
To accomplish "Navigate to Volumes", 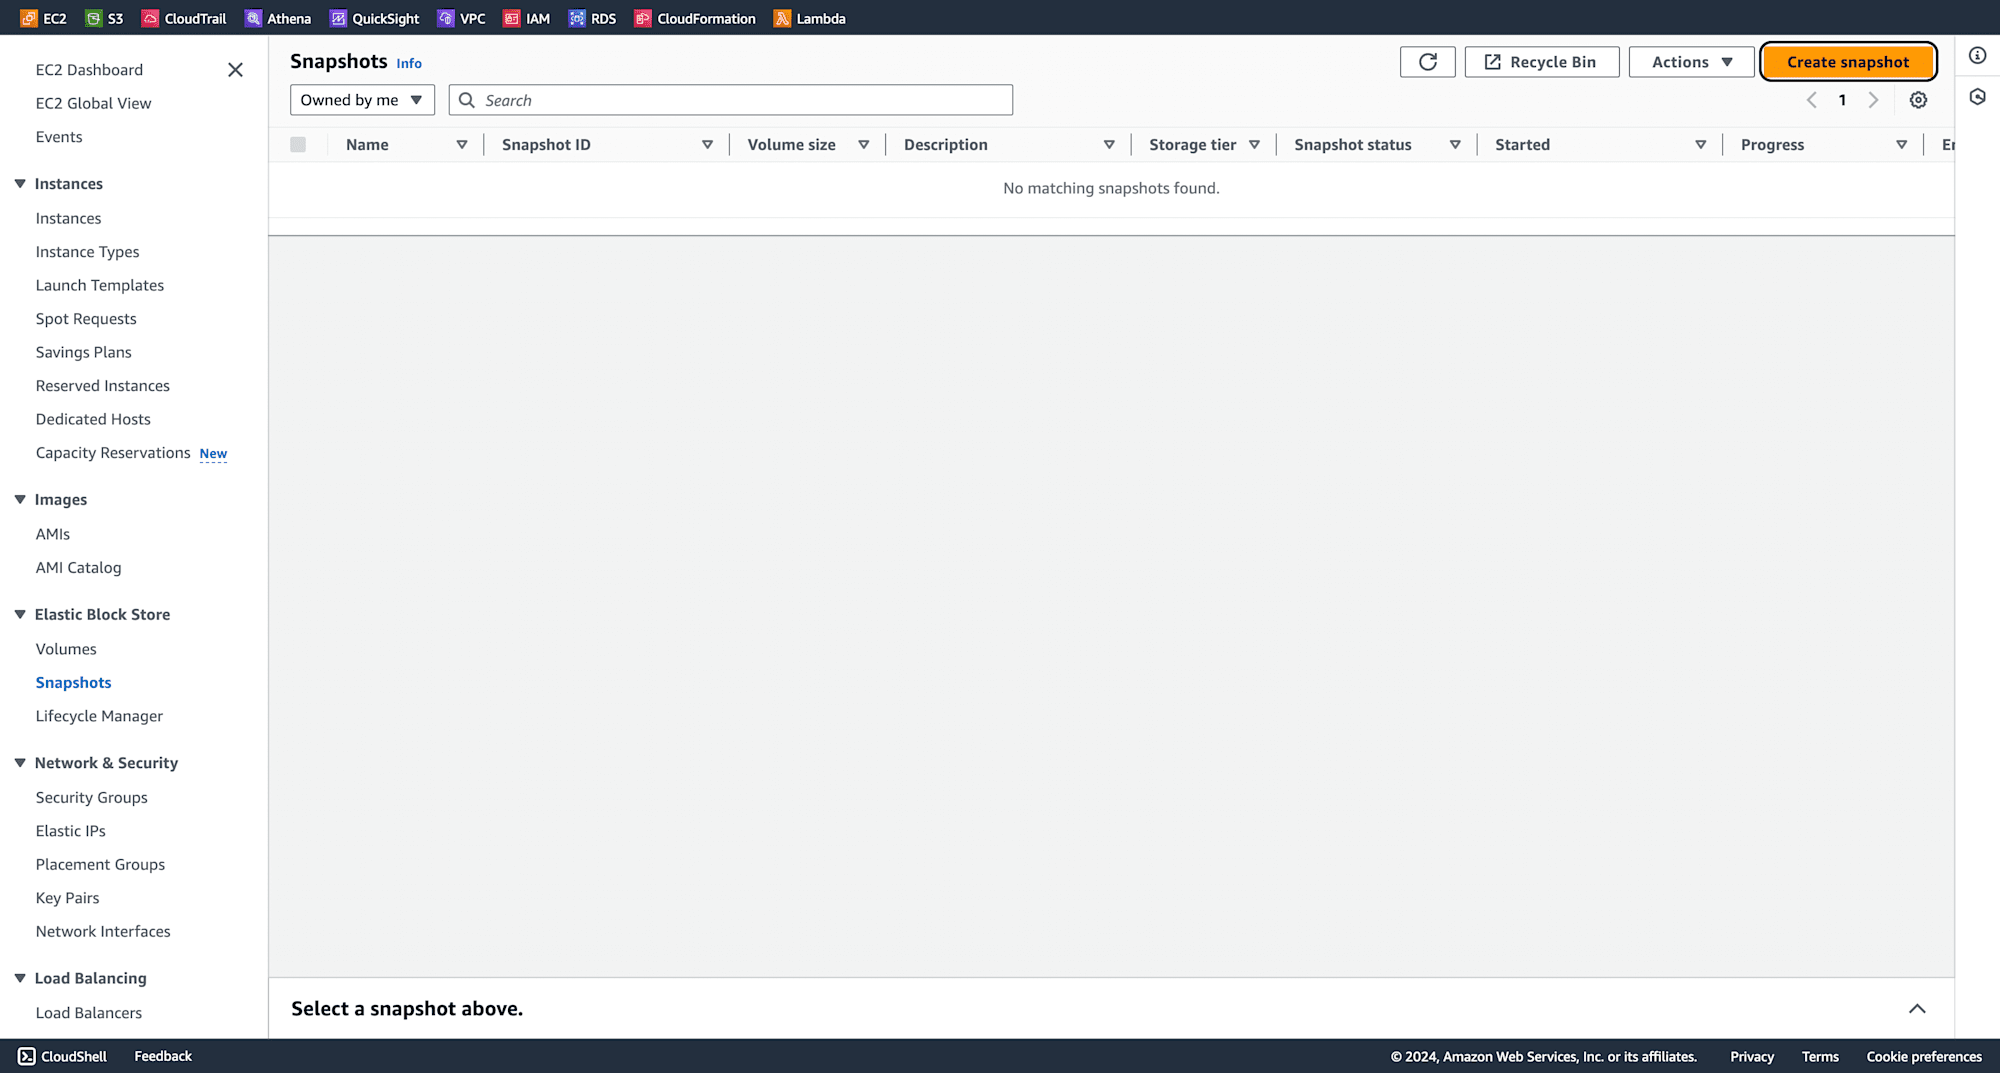I will (x=66, y=649).
